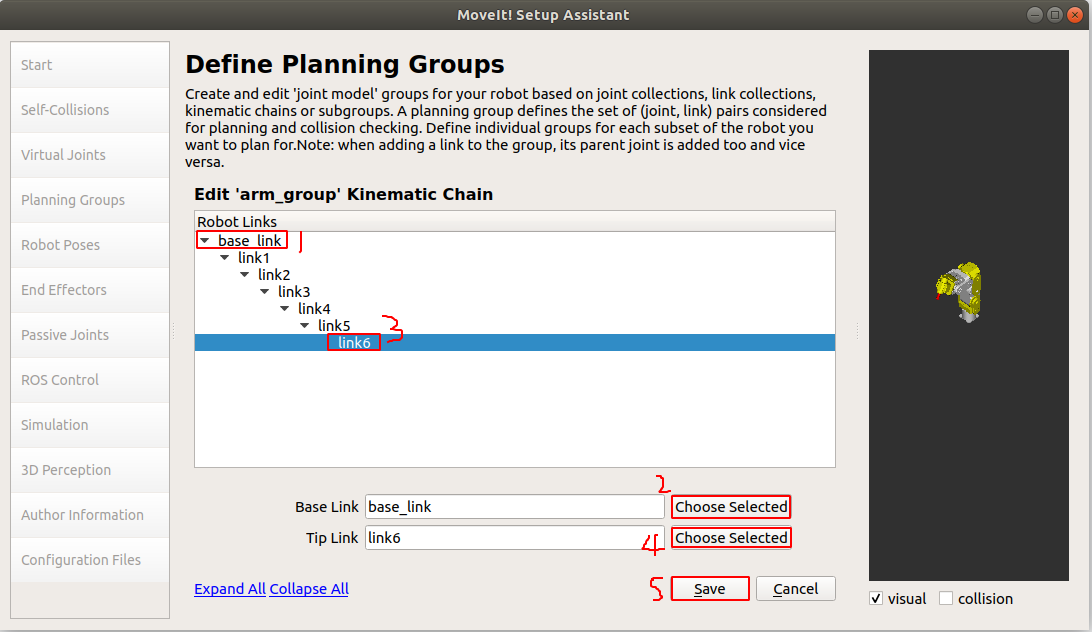
Task: Open the Planning Groups tab
Action: coord(73,200)
